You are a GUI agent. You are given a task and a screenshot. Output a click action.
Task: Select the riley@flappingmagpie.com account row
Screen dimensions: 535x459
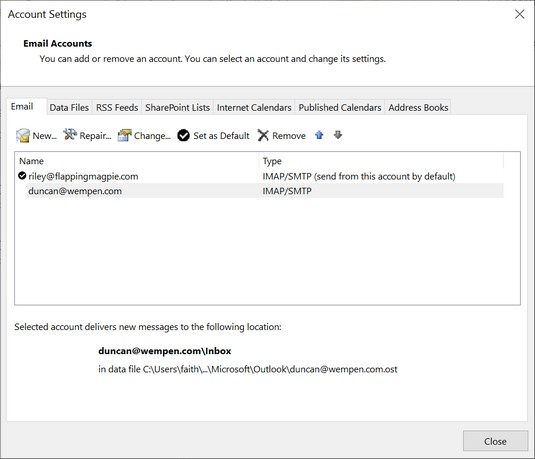[x=259, y=176]
